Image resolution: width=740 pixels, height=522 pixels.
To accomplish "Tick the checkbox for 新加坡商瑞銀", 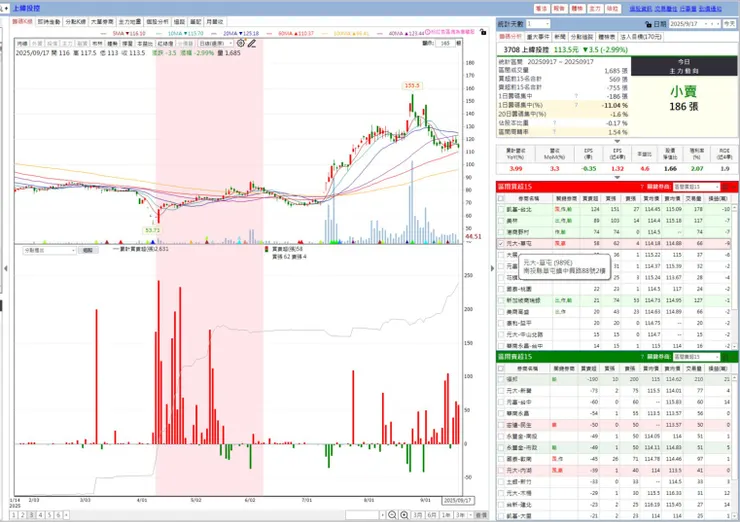I will (501, 300).
